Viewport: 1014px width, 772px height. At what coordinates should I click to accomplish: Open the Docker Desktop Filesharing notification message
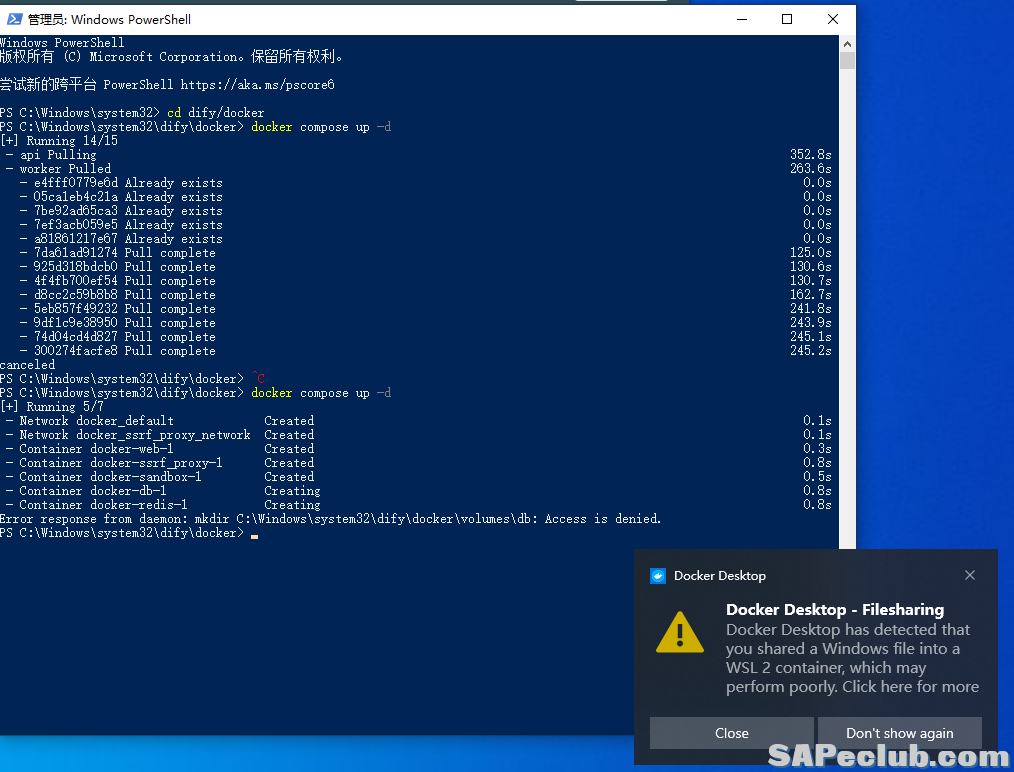pos(852,658)
